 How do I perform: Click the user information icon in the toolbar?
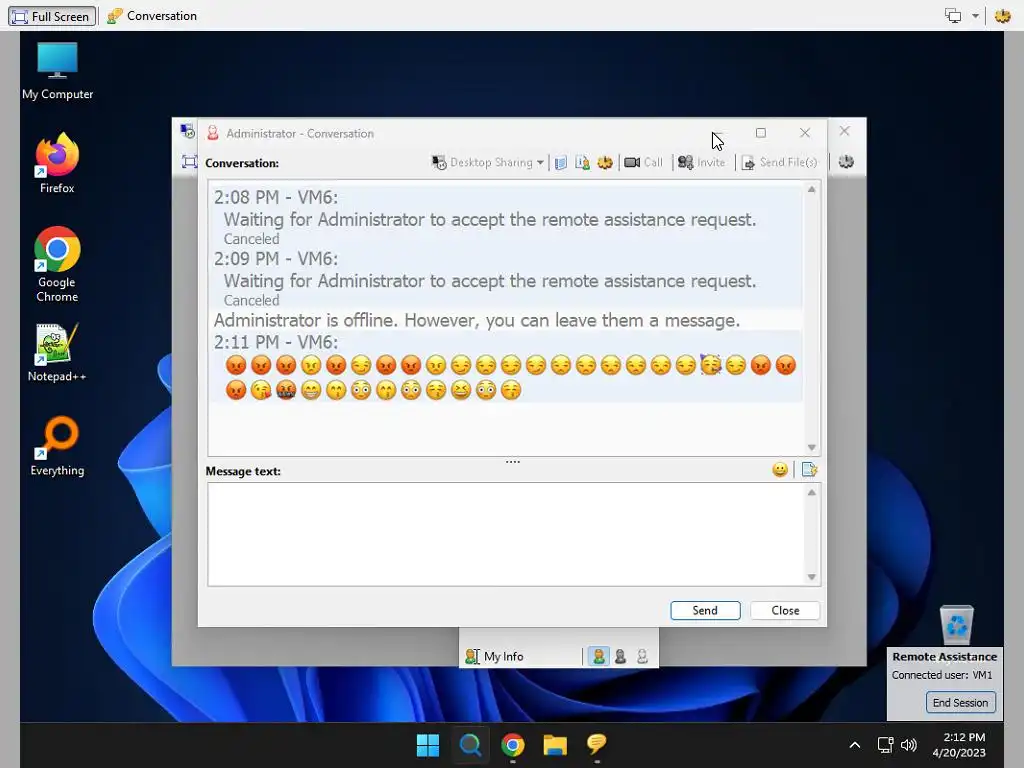pos(583,163)
